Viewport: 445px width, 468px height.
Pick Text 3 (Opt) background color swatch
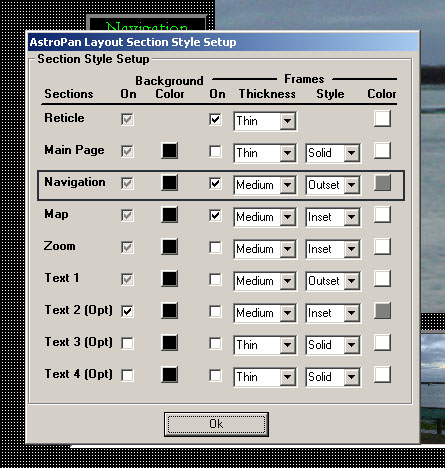(170, 343)
